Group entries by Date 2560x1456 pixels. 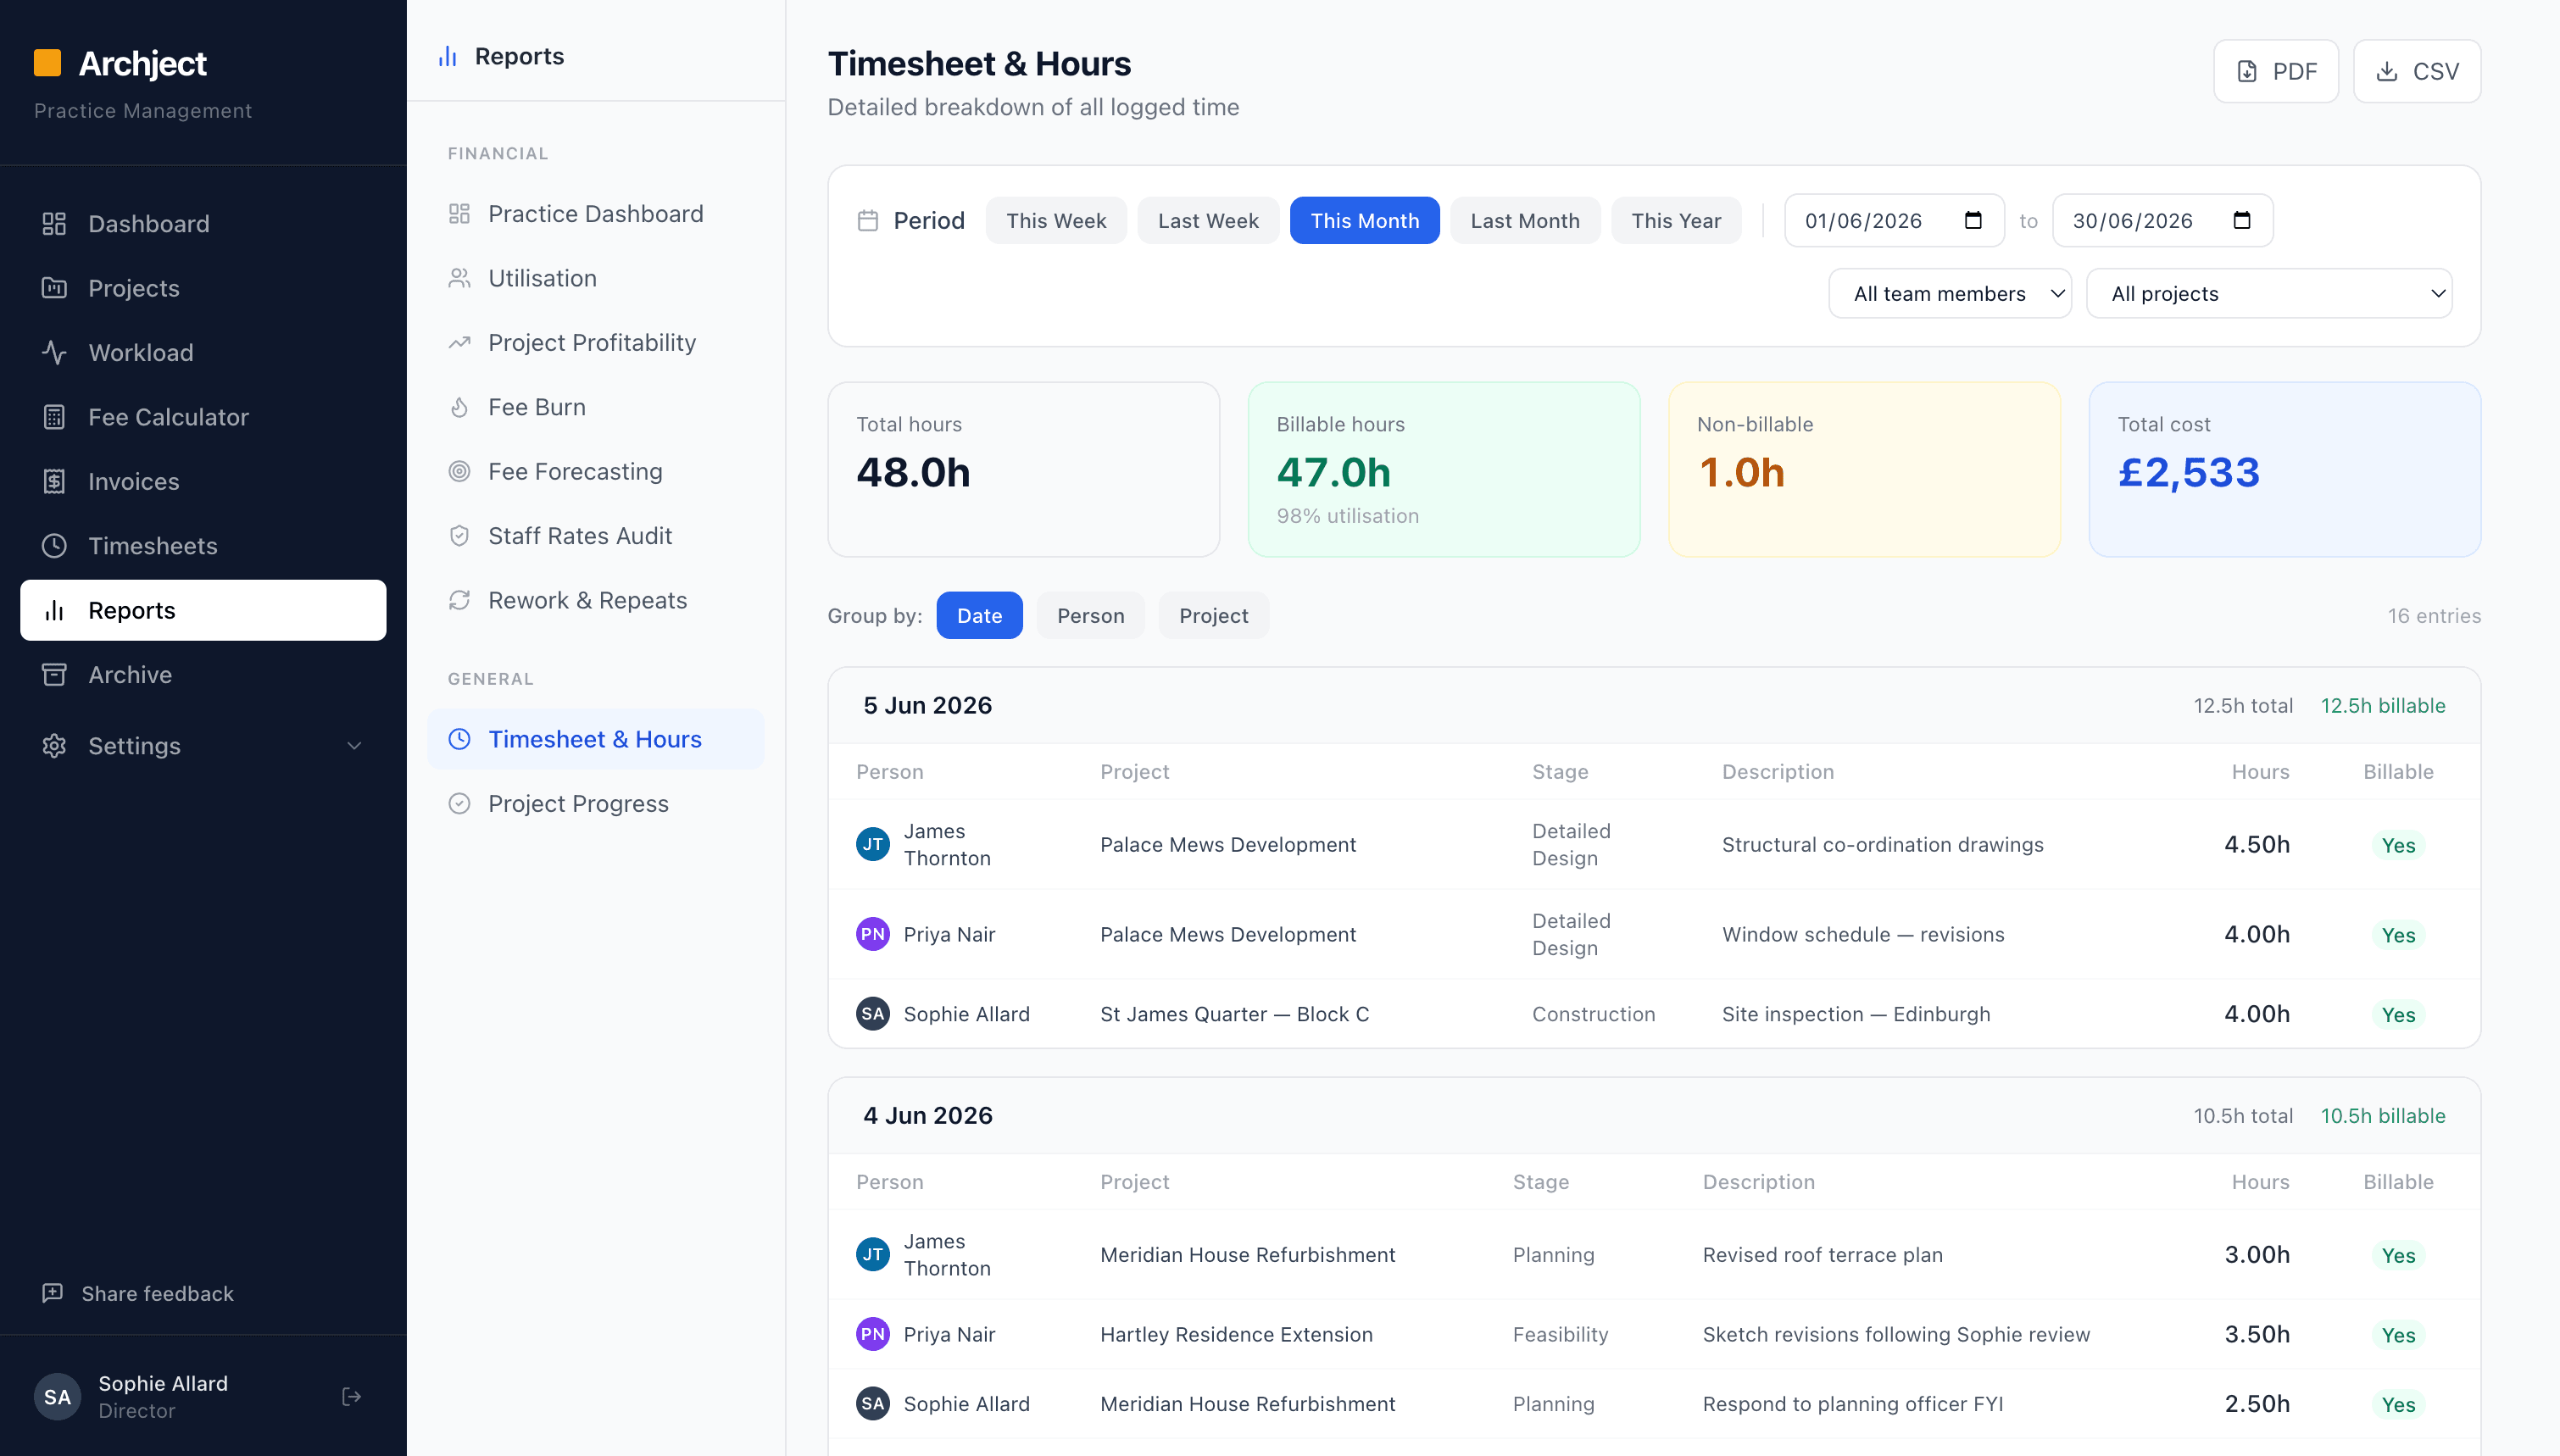(x=979, y=615)
